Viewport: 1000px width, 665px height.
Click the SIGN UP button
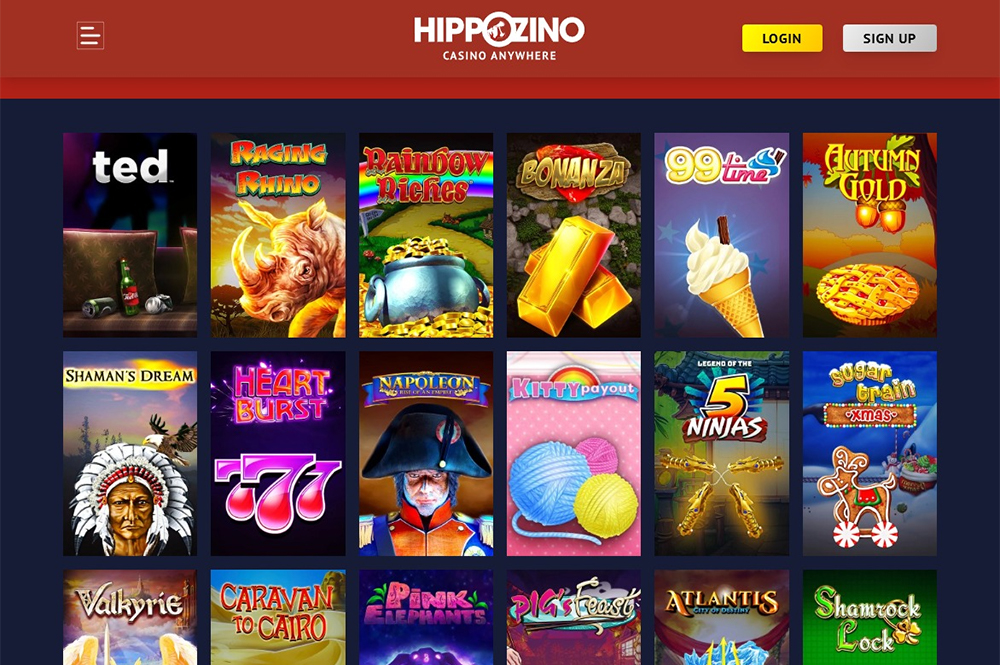[x=889, y=38]
